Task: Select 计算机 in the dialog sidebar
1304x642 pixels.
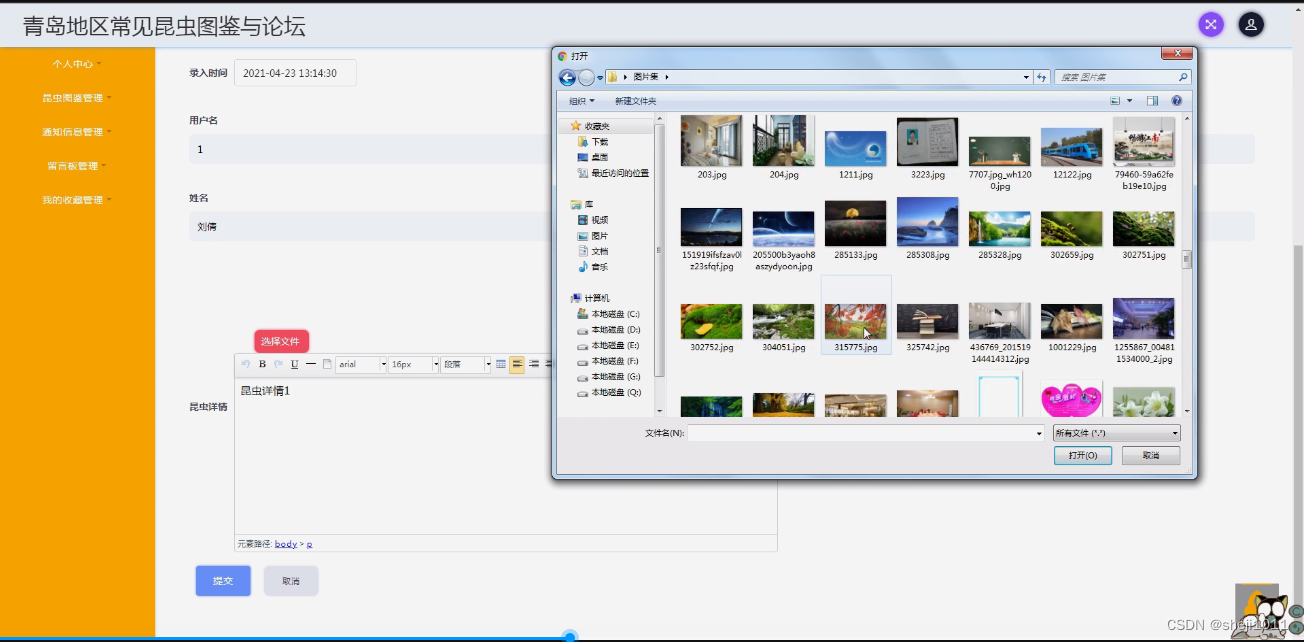Action: pos(599,297)
